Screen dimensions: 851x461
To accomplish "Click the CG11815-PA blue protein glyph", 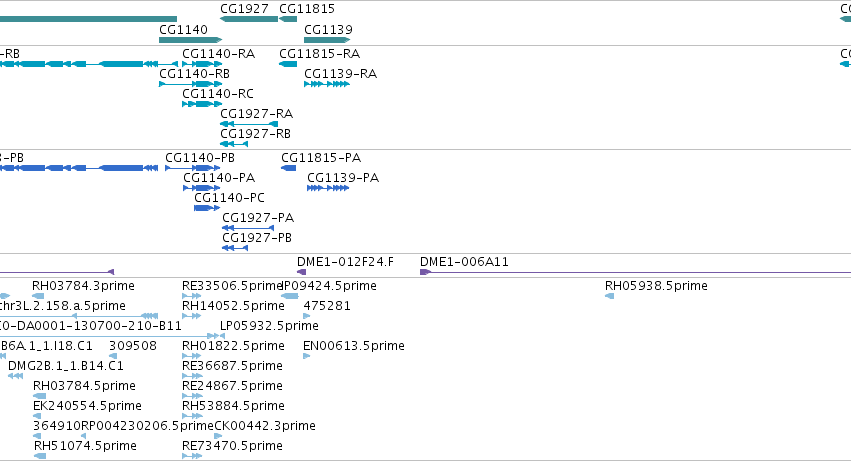I will pos(289,168).
